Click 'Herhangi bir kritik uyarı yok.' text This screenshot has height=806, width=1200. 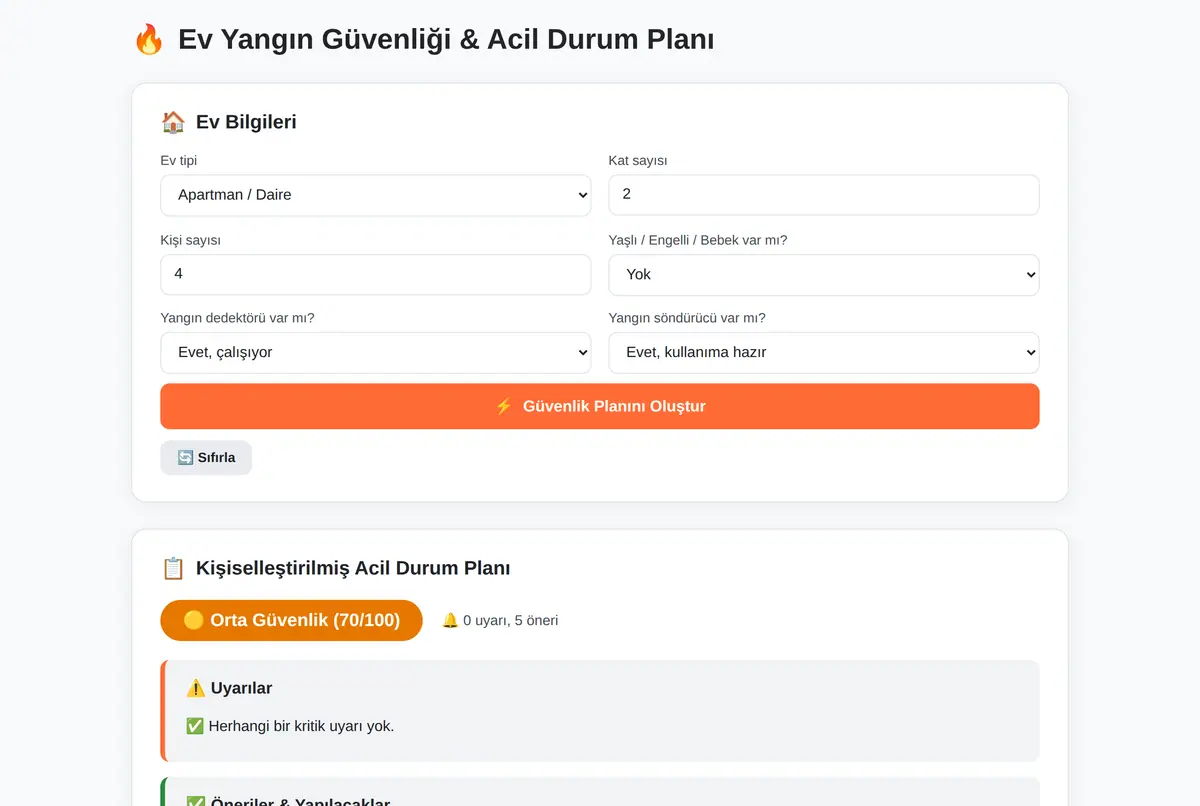(x=301, y=726)
